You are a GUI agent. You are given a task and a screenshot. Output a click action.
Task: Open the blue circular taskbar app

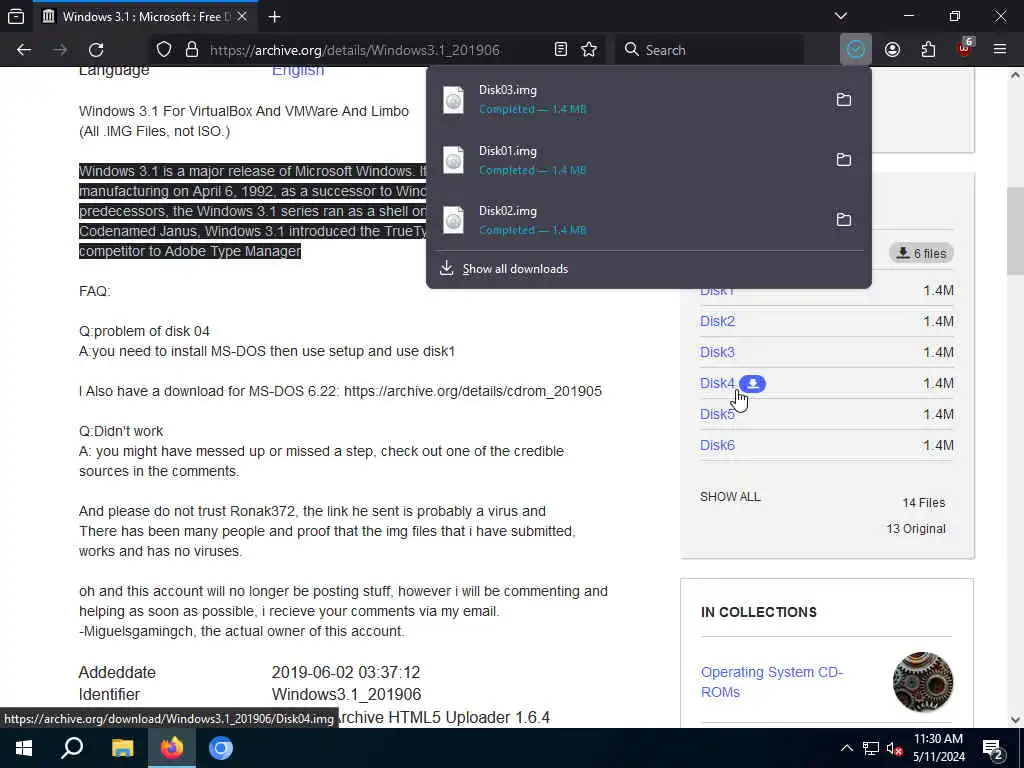(221, 748)
